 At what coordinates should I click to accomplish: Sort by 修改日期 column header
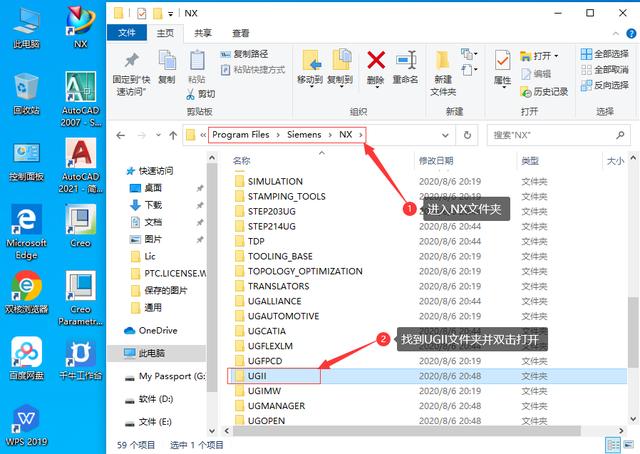(436, 161)
